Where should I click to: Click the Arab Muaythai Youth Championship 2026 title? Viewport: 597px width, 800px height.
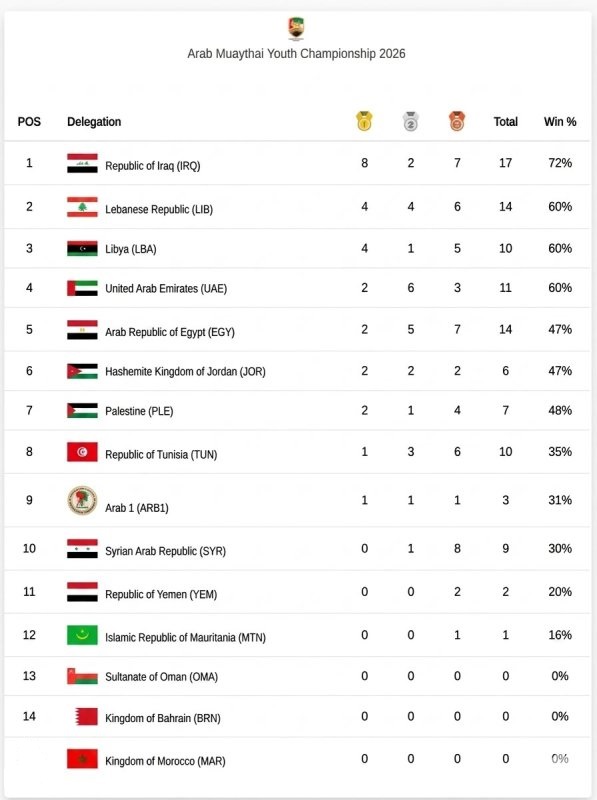296,54
